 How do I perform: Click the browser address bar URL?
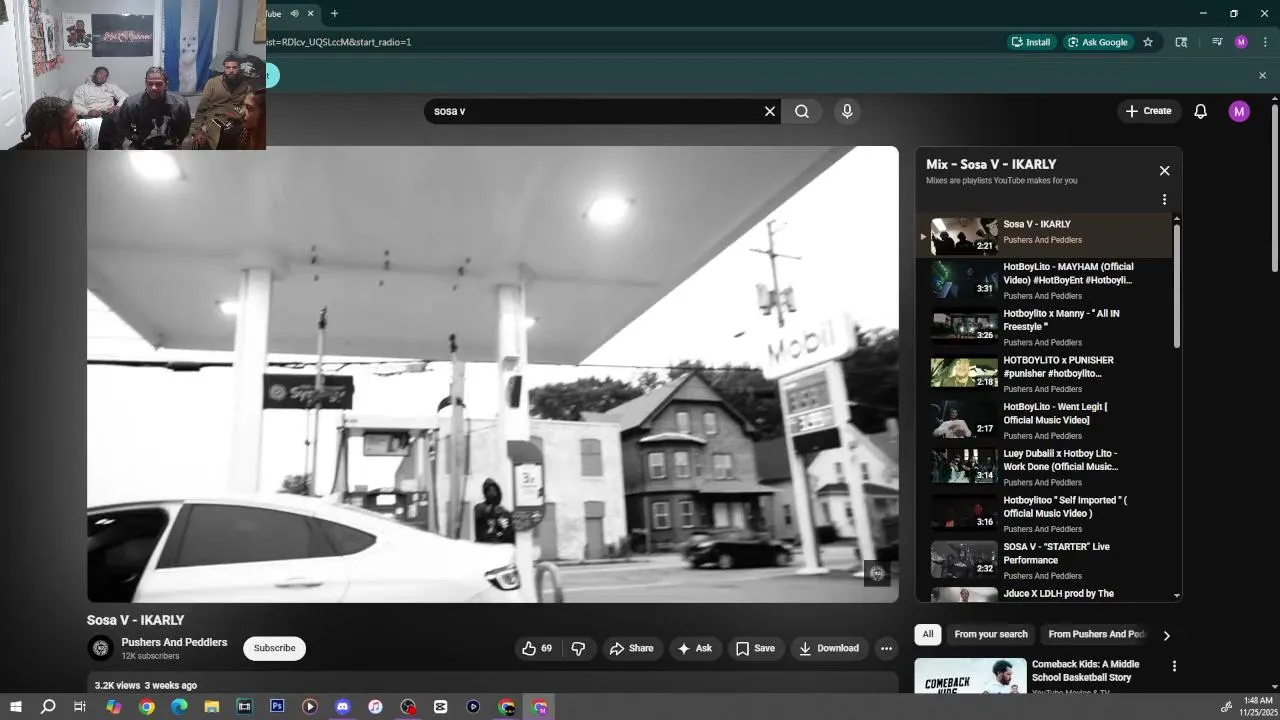[x=338, y=42]
